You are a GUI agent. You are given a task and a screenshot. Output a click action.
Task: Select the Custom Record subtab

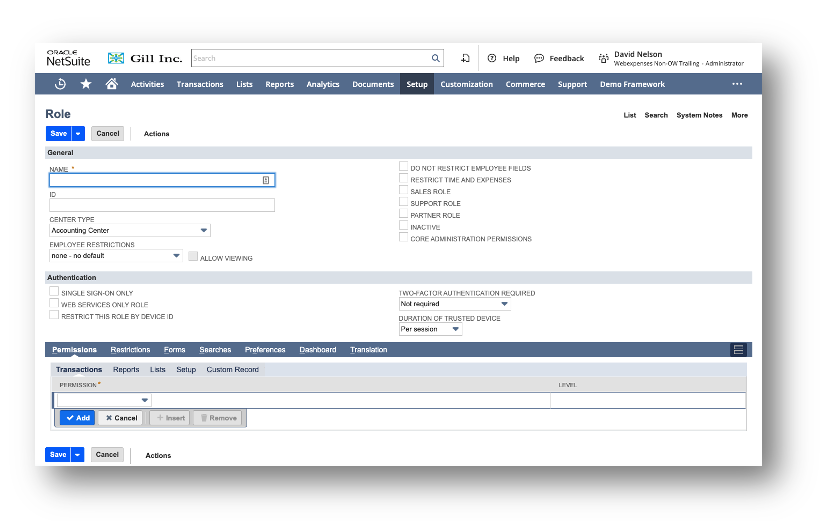coord(233,370)
